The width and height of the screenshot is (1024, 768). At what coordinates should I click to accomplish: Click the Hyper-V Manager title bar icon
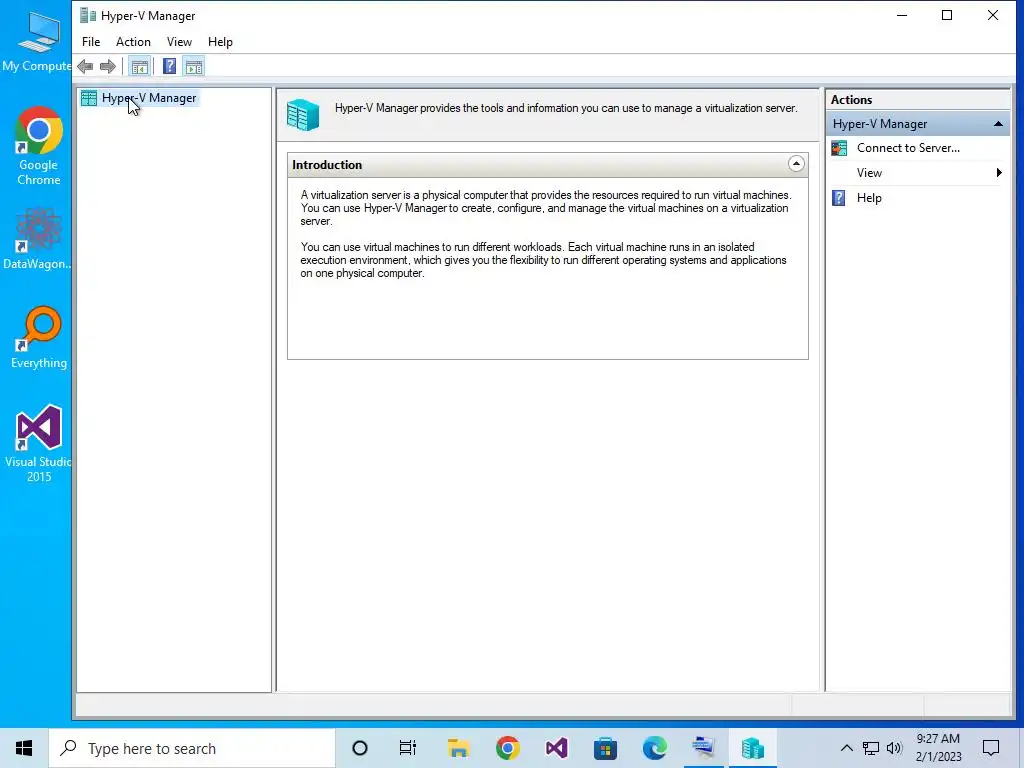pyautogui.click(x=88, y=15)
